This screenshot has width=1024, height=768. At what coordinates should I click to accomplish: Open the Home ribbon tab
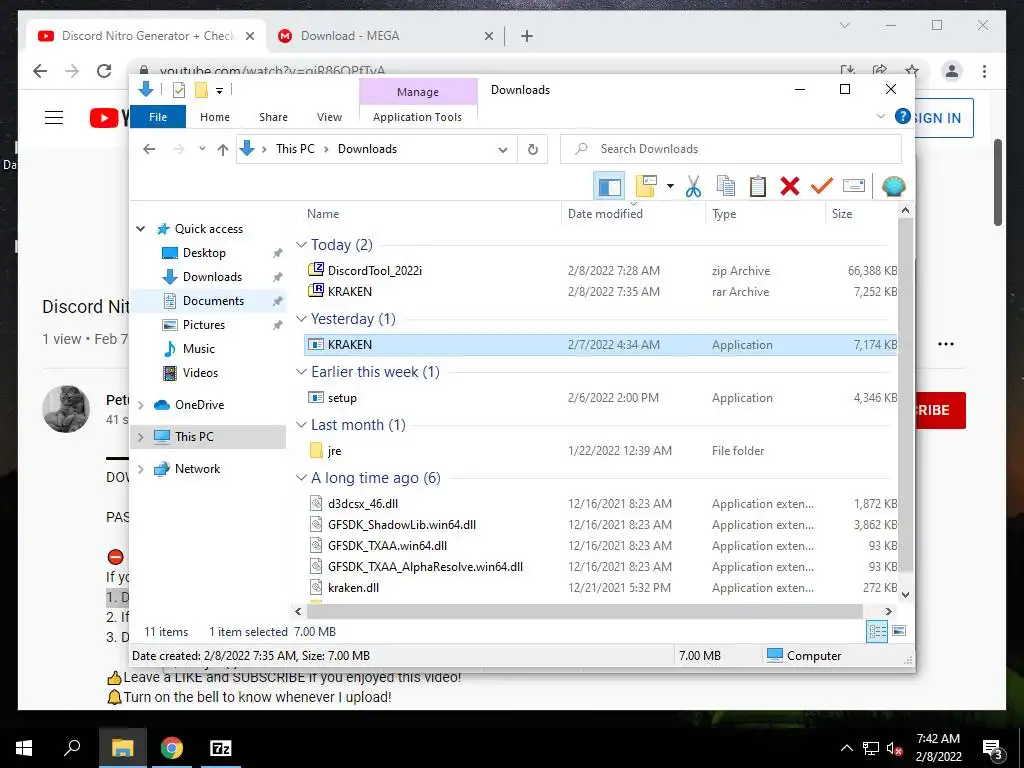click(x=215, y=117)
